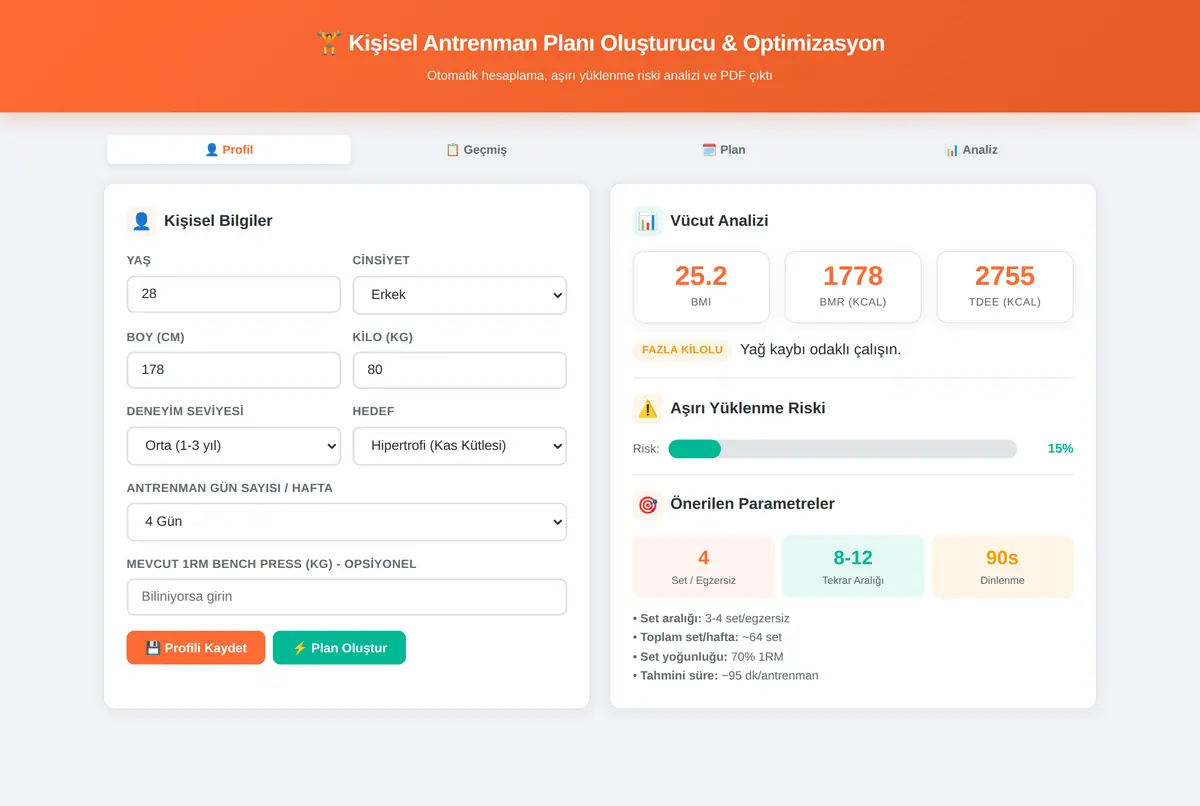Image resolution: width=1200 pixels, height=806 pixels.
Task: Open the Antrenman Gün Sayısı dropdown
Action: pos(347,522)
